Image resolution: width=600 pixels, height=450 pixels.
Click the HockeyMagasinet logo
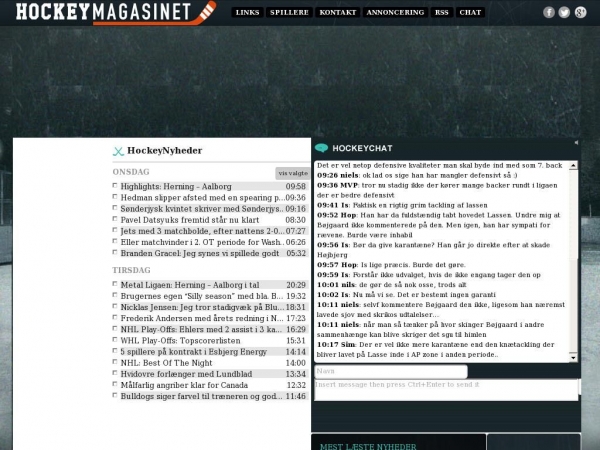click(116, 12)
